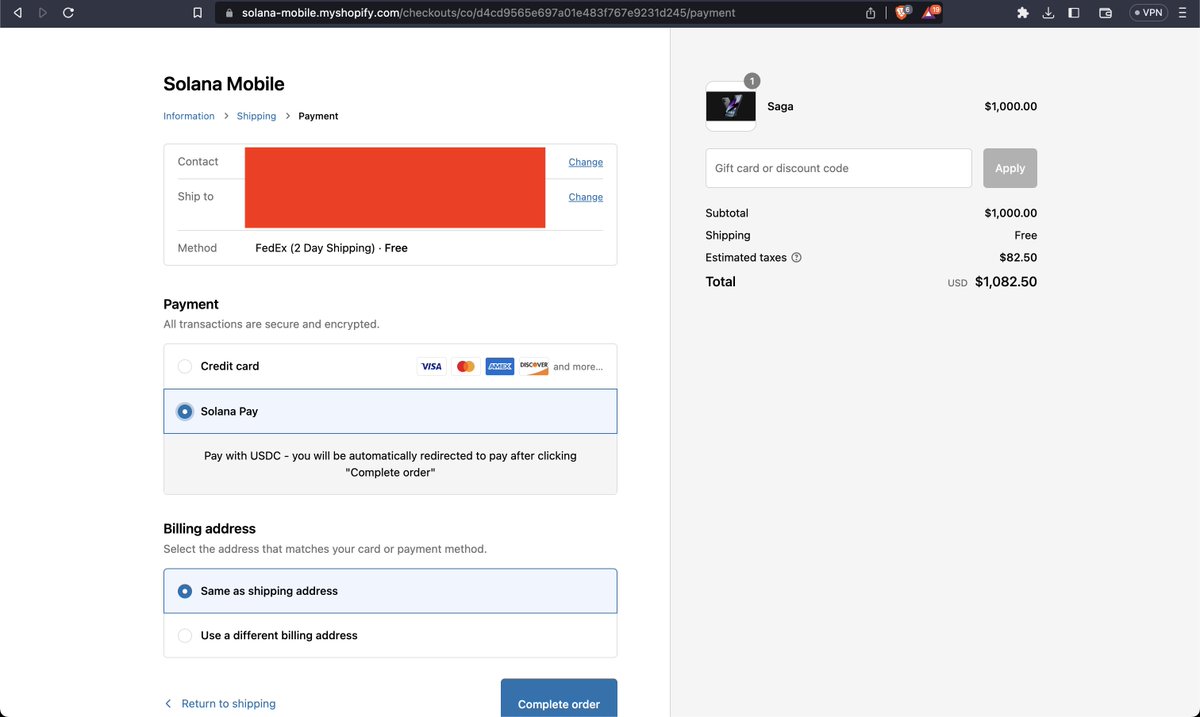The height and width of the screenshot is (717, 1200).
Task: Open the Brave Wallet icon
Action: point(1105,13)
